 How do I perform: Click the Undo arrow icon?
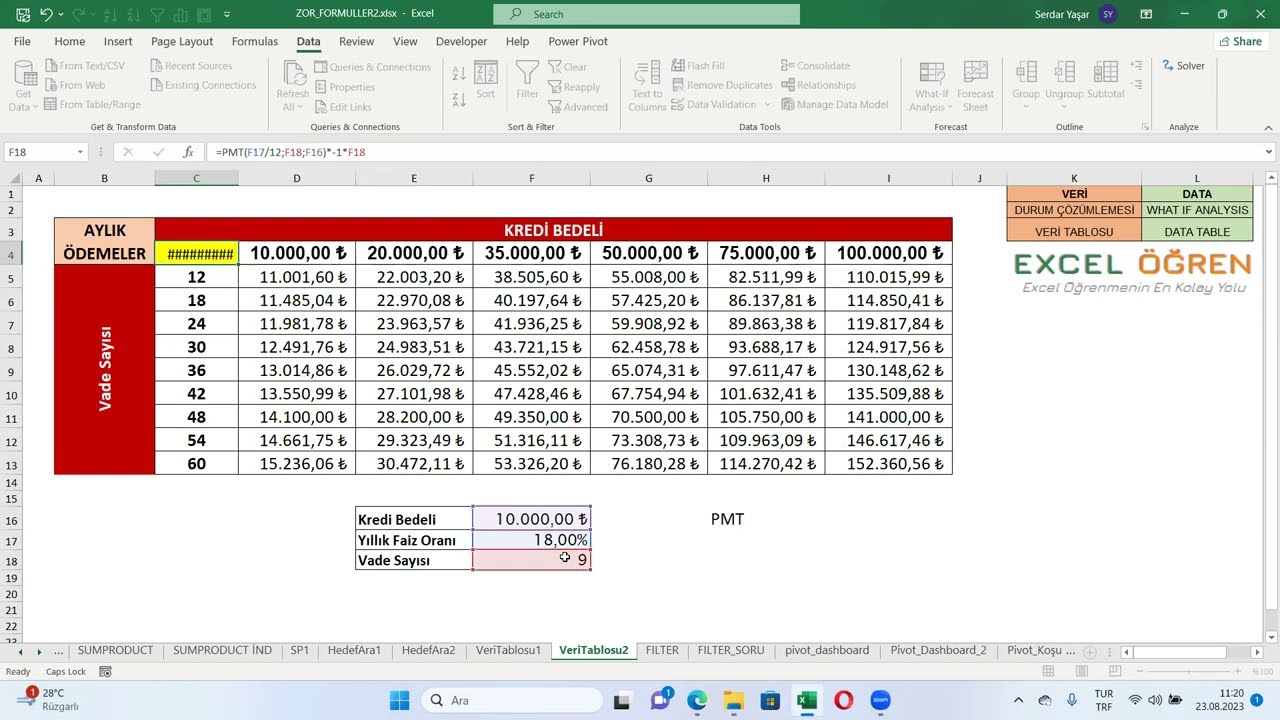46,14
